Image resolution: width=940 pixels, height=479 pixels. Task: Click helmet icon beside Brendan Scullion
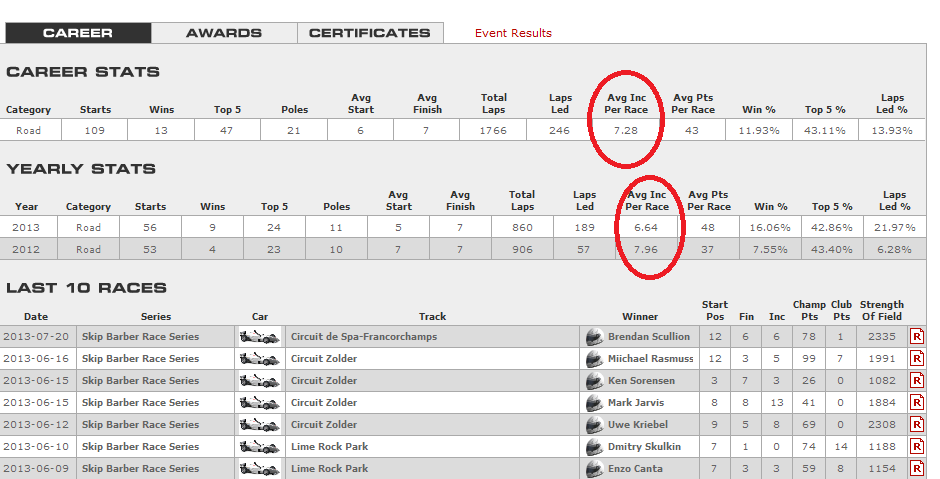[x=594, y=337]
